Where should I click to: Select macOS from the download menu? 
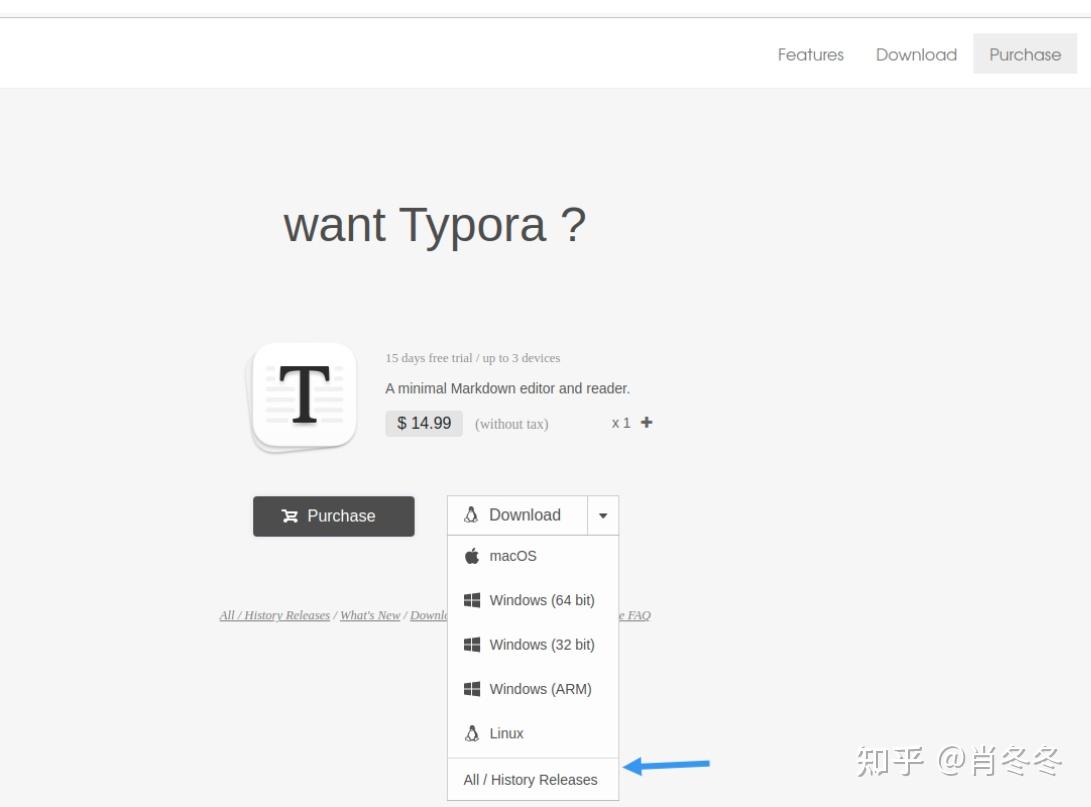point(513,556)
